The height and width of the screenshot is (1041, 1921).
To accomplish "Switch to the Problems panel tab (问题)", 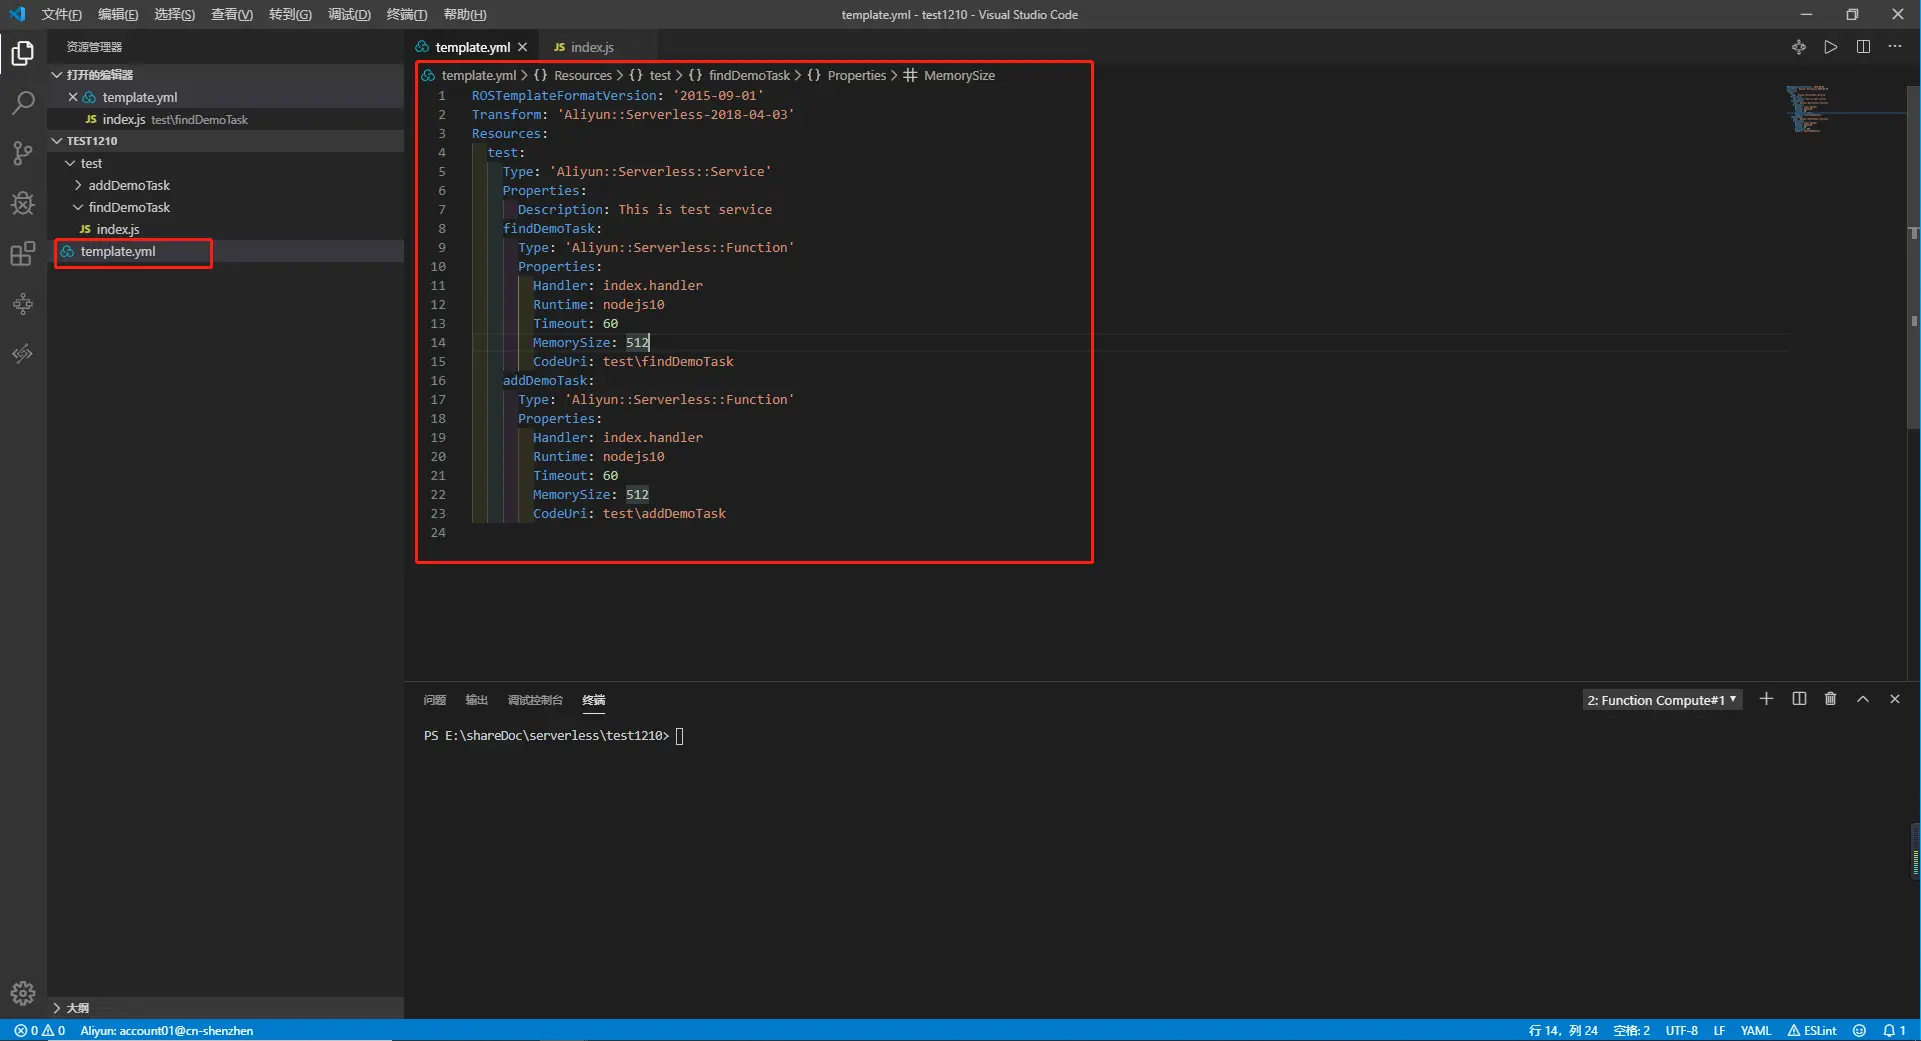I will pos(434,700).
